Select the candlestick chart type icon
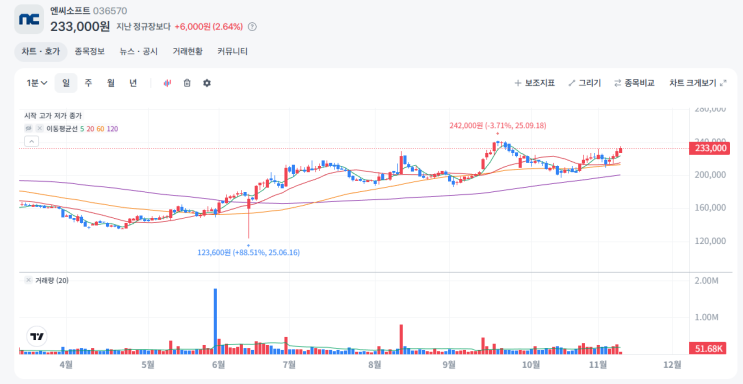 pos(167,83)
